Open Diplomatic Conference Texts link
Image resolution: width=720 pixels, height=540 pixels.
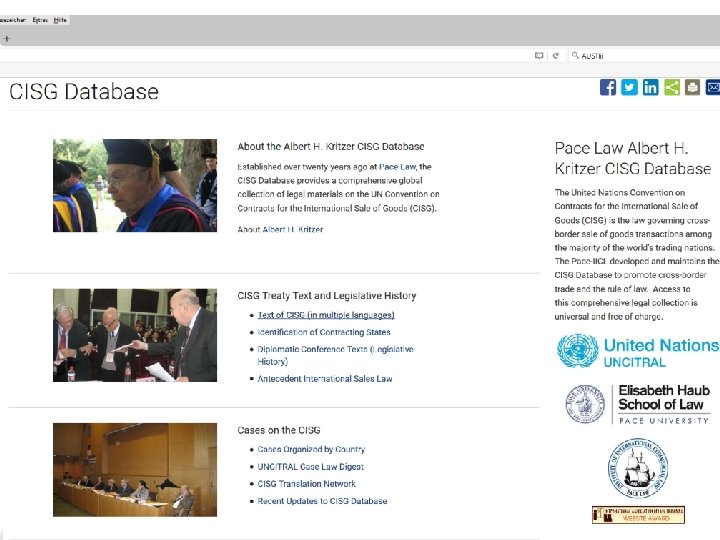(x=336, y=355)
